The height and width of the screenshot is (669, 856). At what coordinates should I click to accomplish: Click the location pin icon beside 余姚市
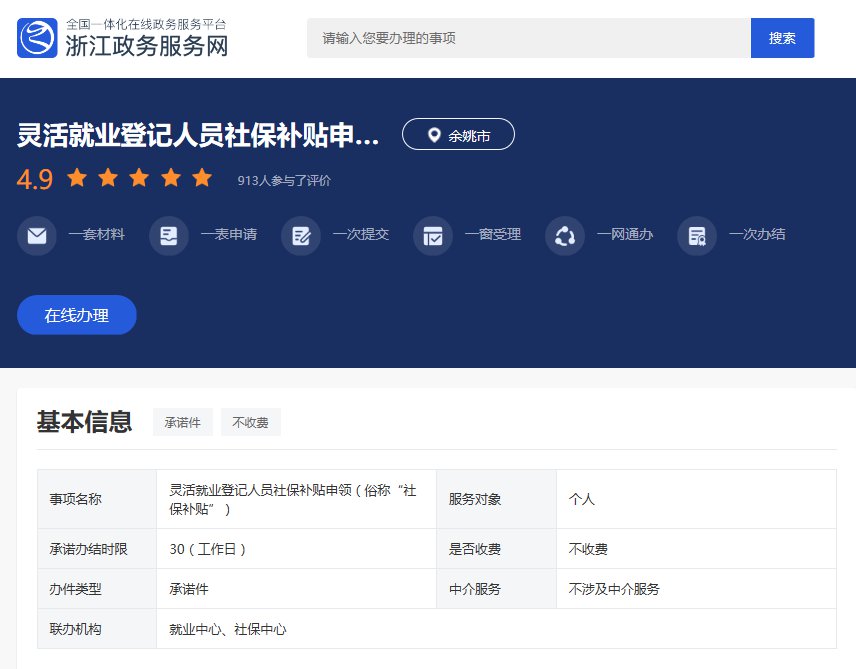(434, 135)
